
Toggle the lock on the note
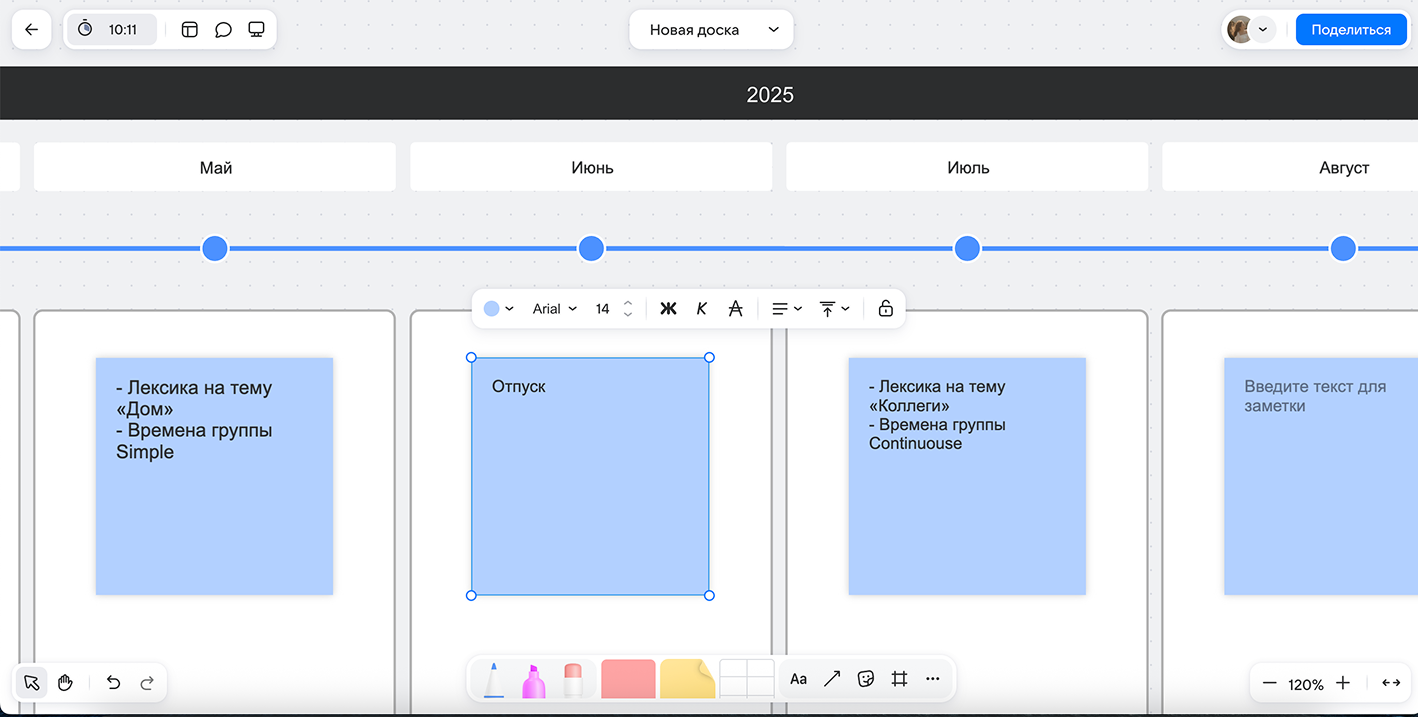[x=885, y=309]
